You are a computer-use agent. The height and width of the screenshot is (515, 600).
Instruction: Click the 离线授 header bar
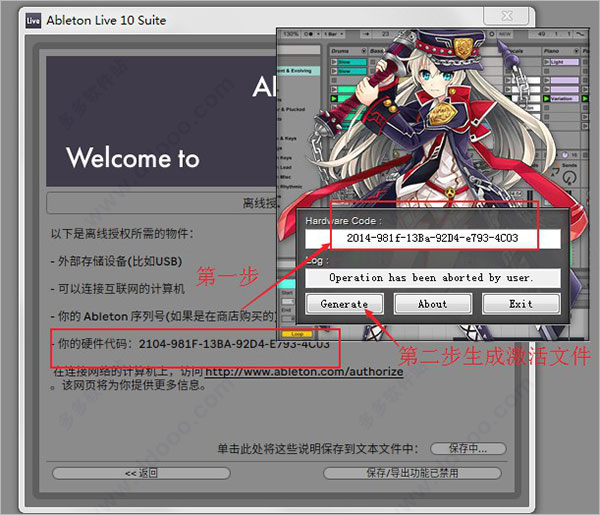161,203
